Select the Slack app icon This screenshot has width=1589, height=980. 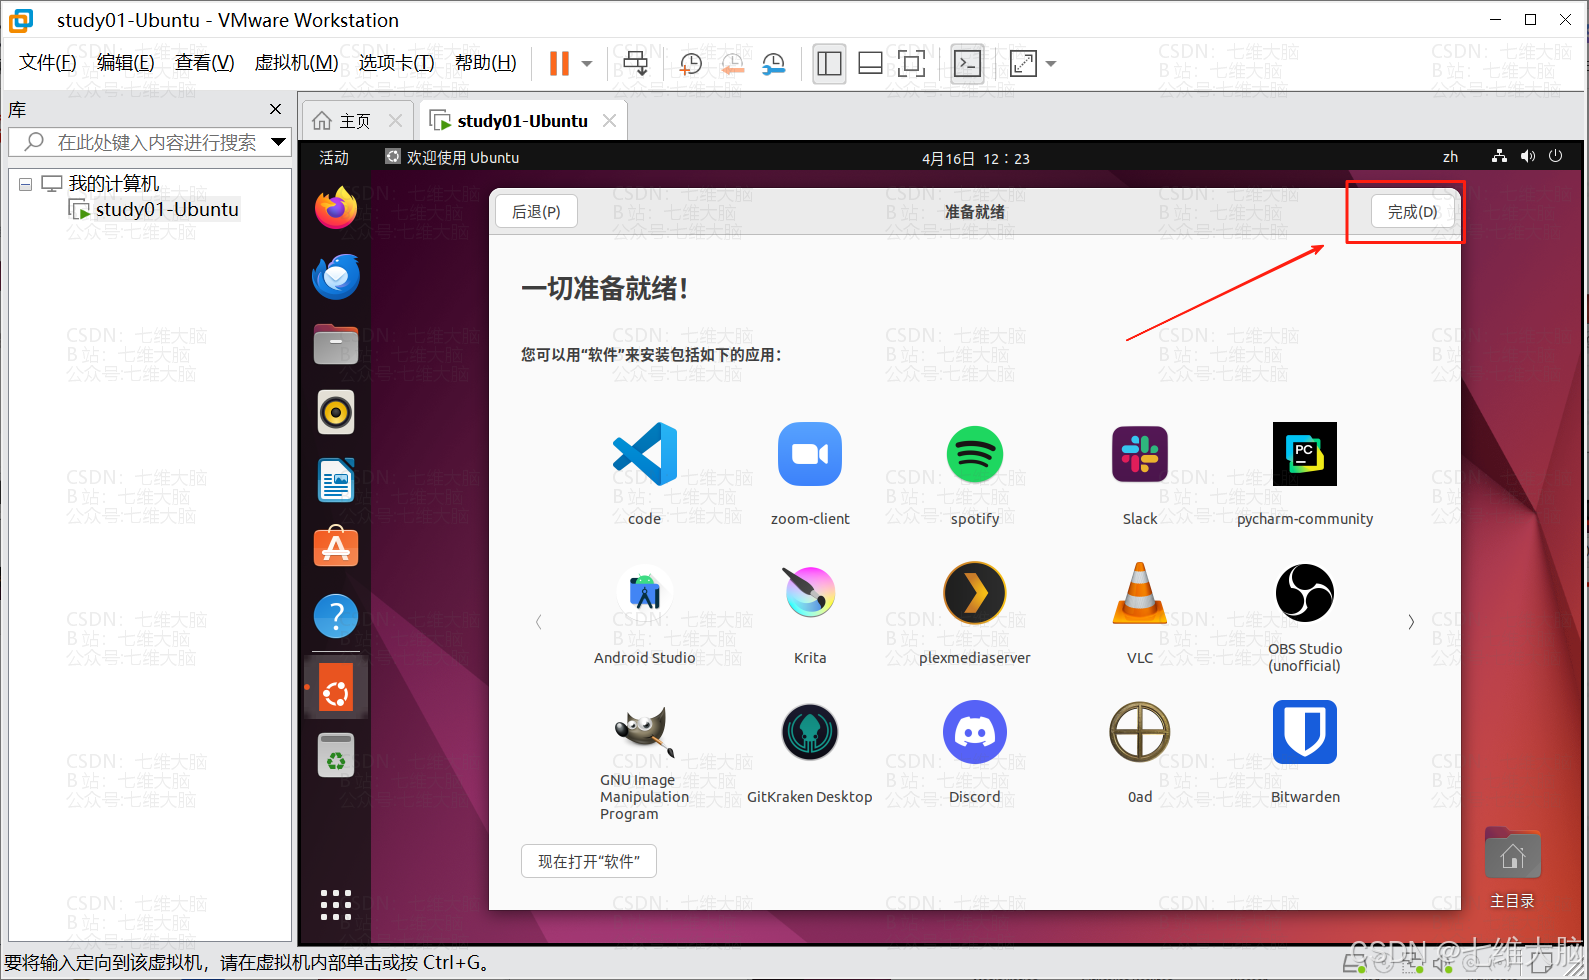pyautogui.click(x=1140, y=454)
